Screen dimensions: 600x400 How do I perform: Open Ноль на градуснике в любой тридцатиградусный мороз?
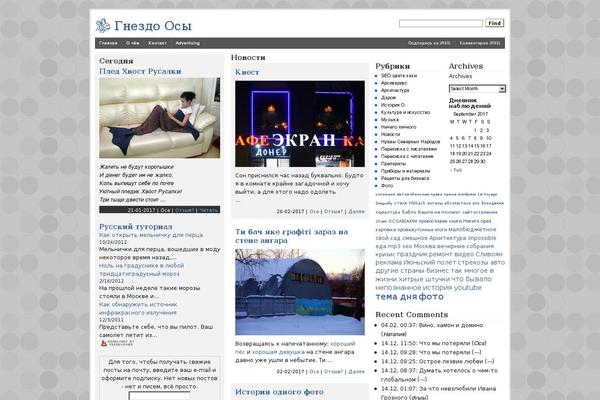point(142,269)
